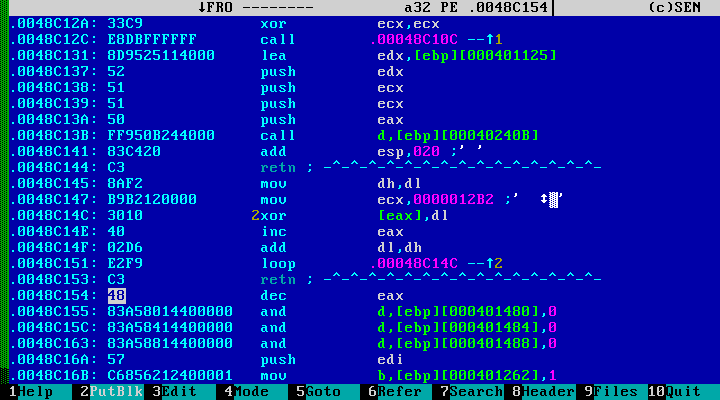Click the Goto function key
720x400 pixels.
tap(322, 392)
